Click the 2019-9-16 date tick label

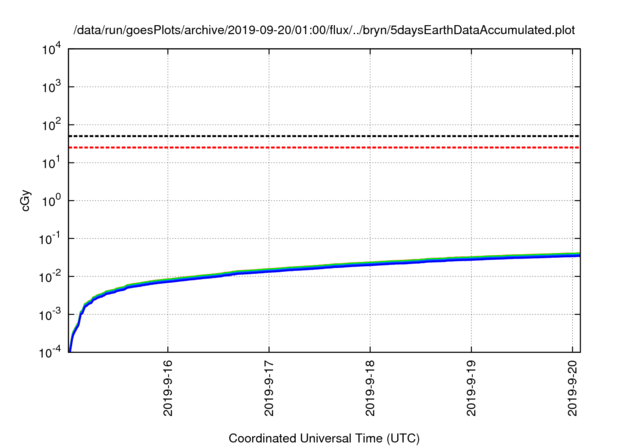[168, 388]
